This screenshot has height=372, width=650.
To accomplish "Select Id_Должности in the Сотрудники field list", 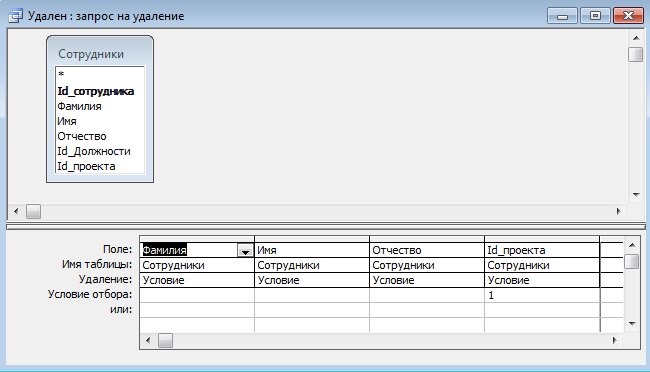I will 100,151.
